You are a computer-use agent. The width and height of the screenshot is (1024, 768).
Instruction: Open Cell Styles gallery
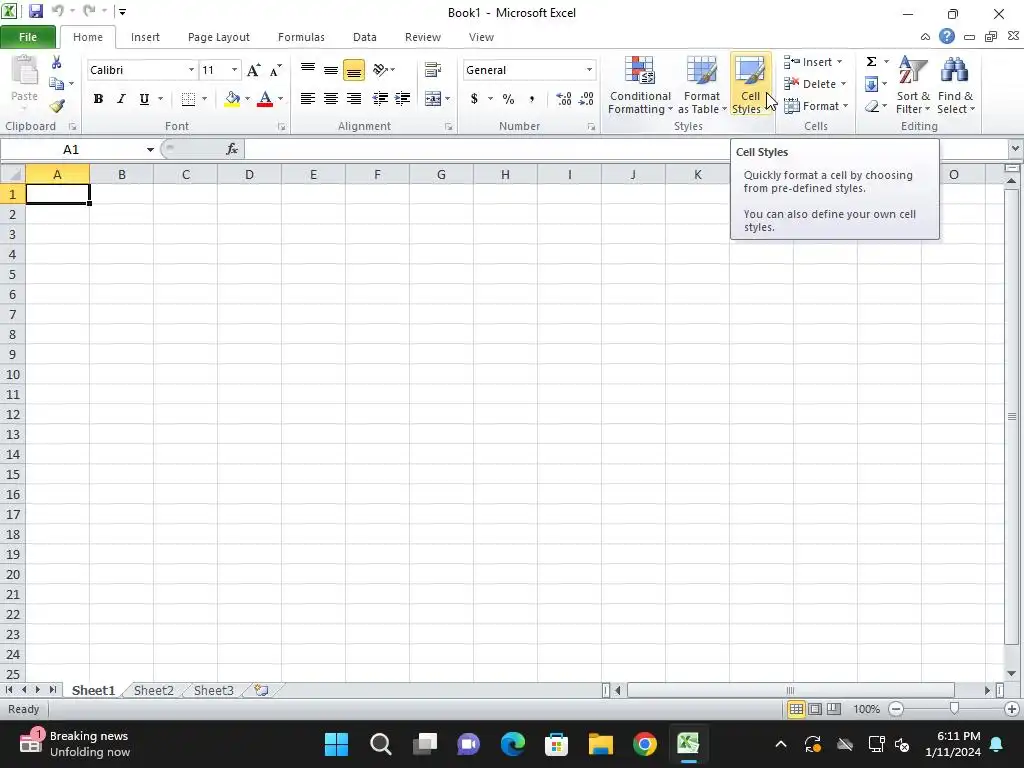750,86
